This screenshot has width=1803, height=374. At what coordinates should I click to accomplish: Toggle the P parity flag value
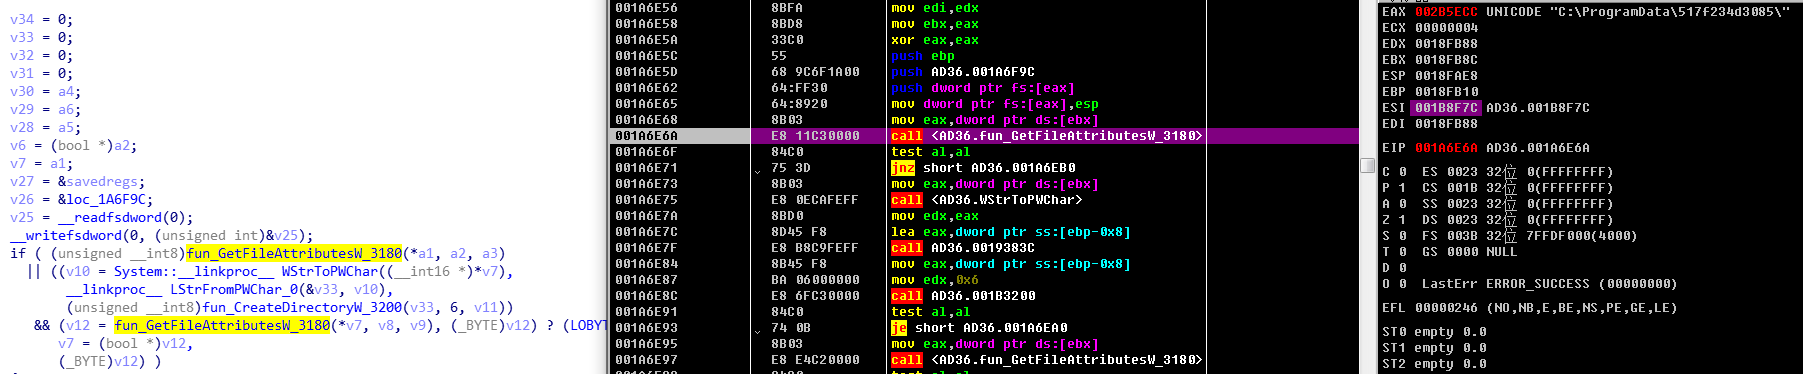click(x=1403, y=188)
